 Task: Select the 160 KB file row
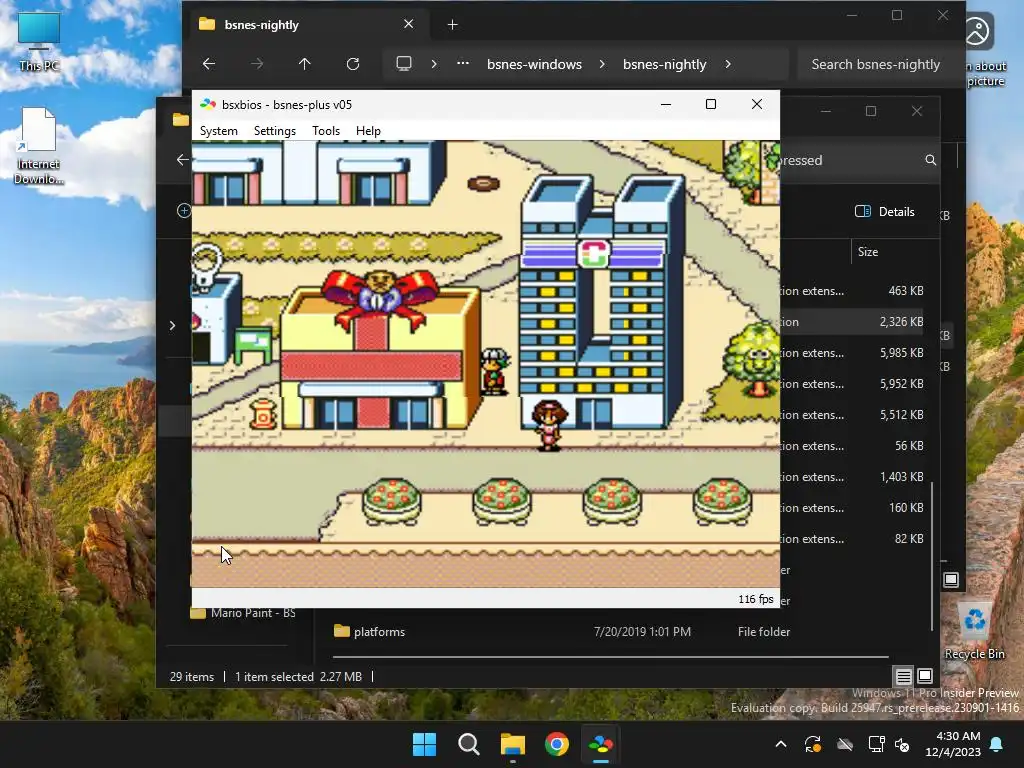coord(854,508)
